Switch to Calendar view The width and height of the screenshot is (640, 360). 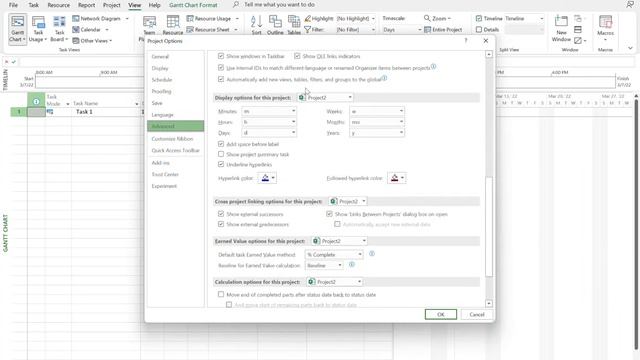(x=91, y=30)
